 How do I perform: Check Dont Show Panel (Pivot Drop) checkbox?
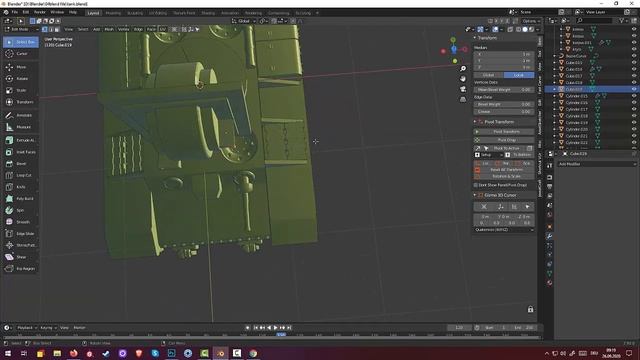coord(476,185)
